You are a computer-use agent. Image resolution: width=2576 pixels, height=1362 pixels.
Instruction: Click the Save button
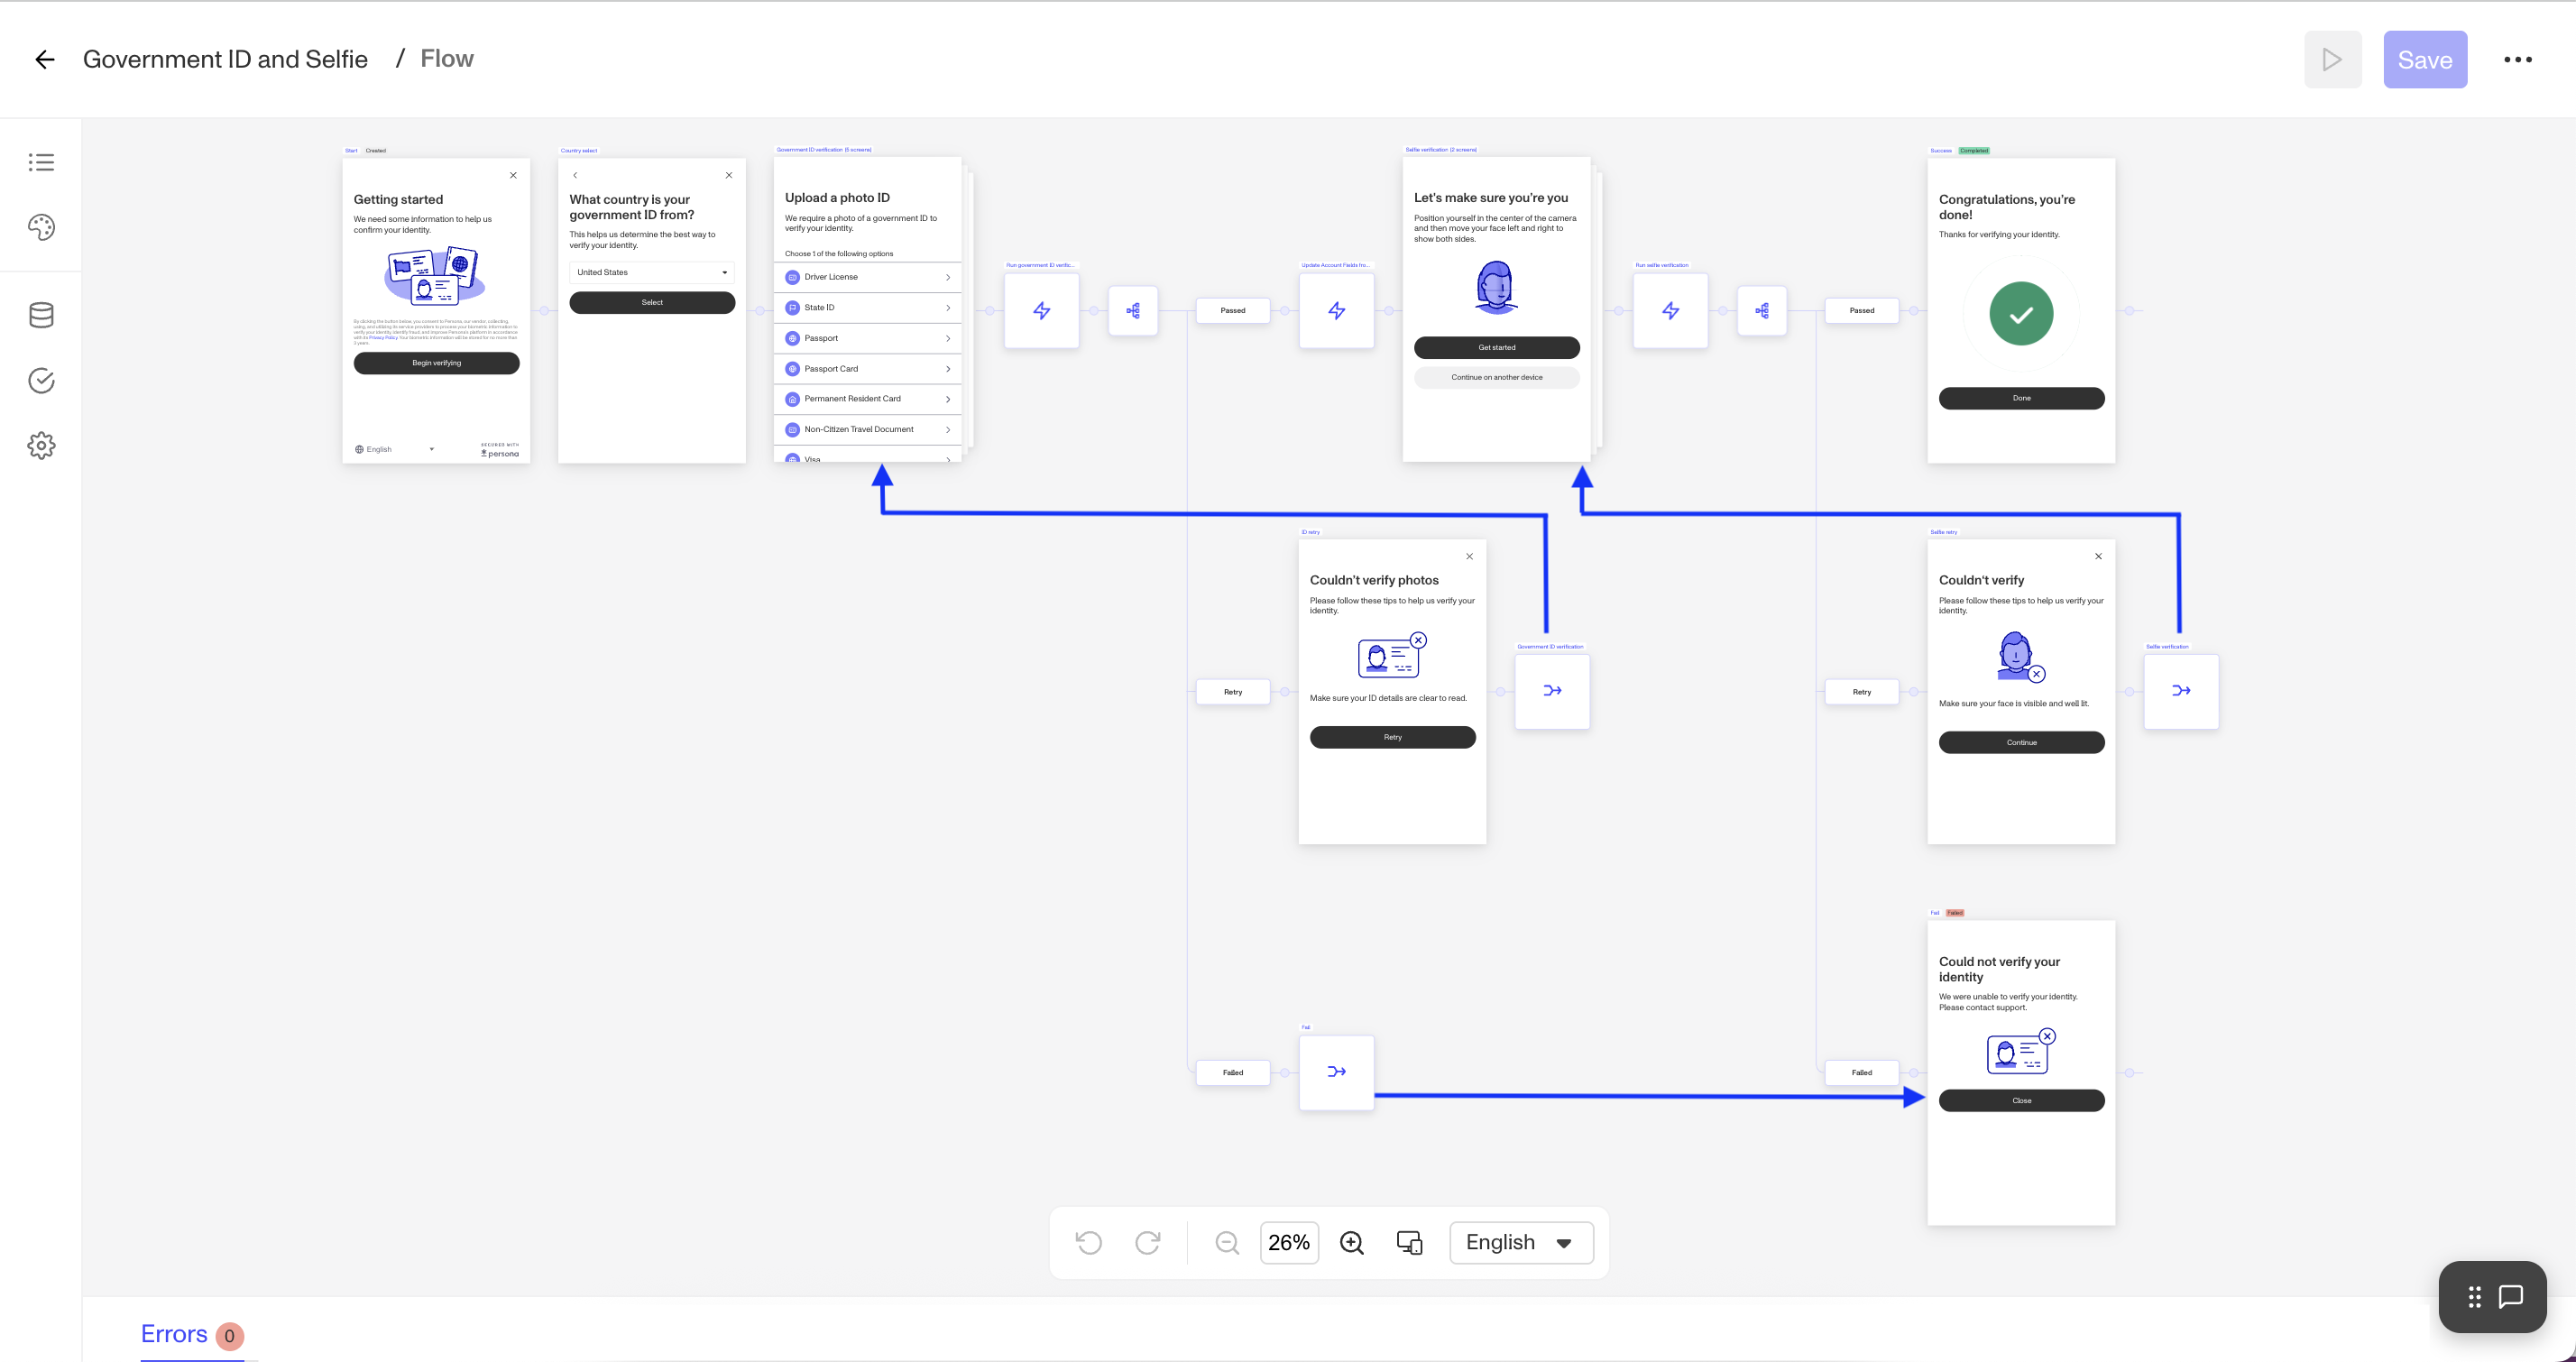(x=2424, y=60)
